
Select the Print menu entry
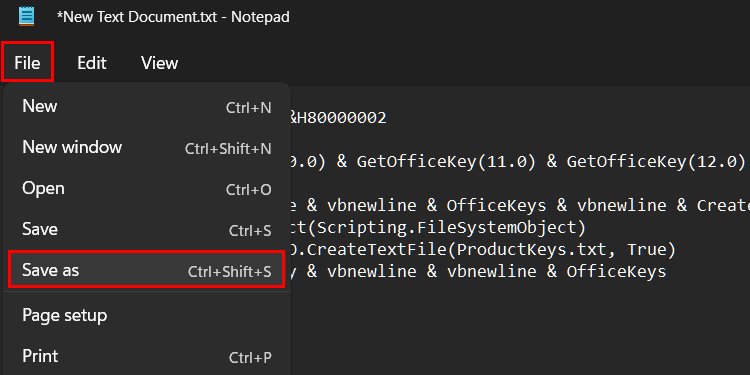146,356
